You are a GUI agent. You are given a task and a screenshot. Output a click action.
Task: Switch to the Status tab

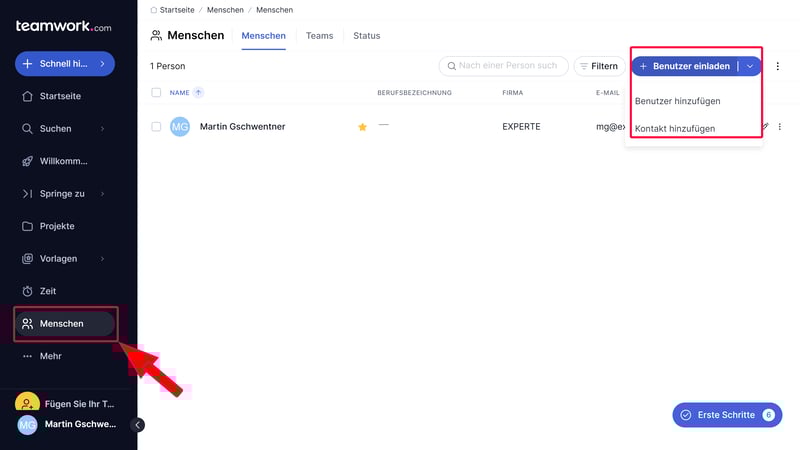click(x=366, y=36)
